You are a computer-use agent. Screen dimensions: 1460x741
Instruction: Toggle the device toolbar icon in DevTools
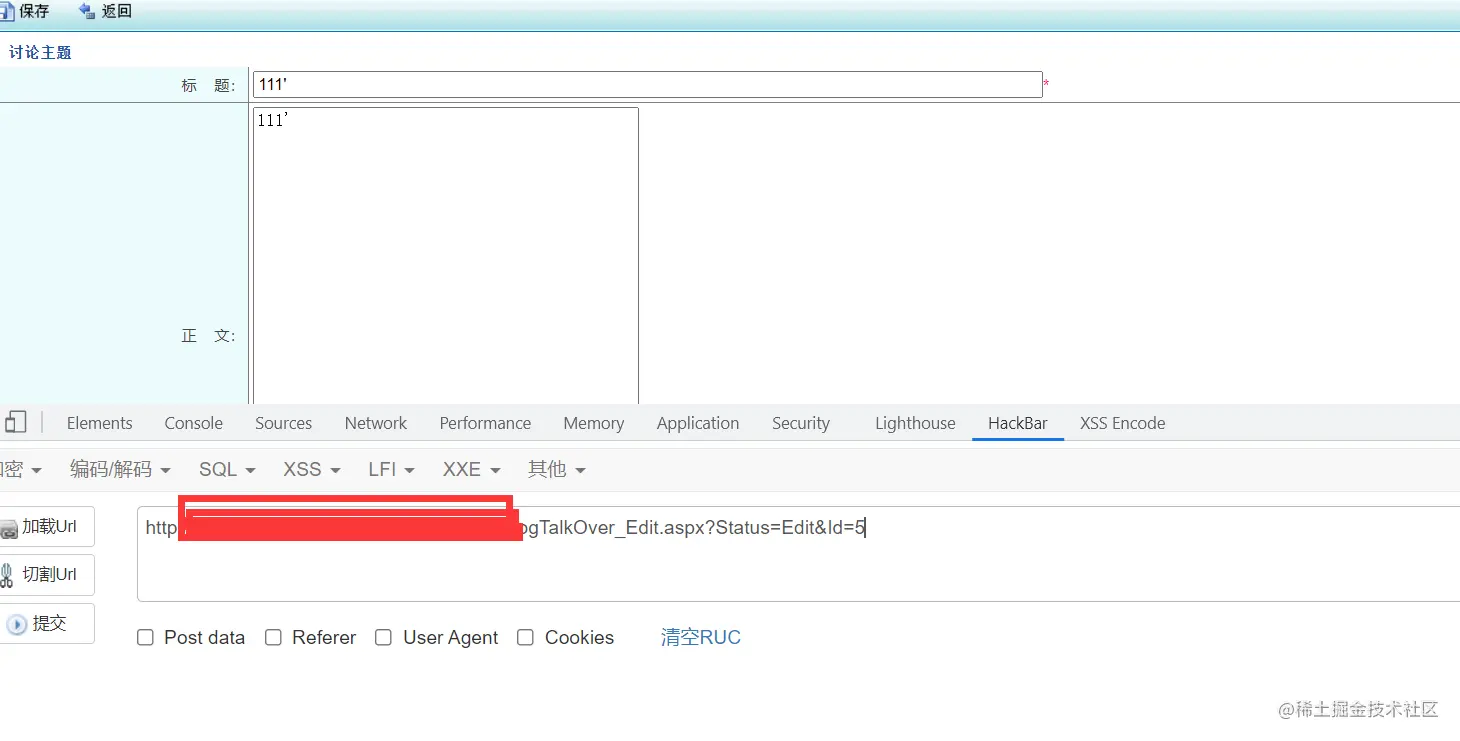pos(15,422)
